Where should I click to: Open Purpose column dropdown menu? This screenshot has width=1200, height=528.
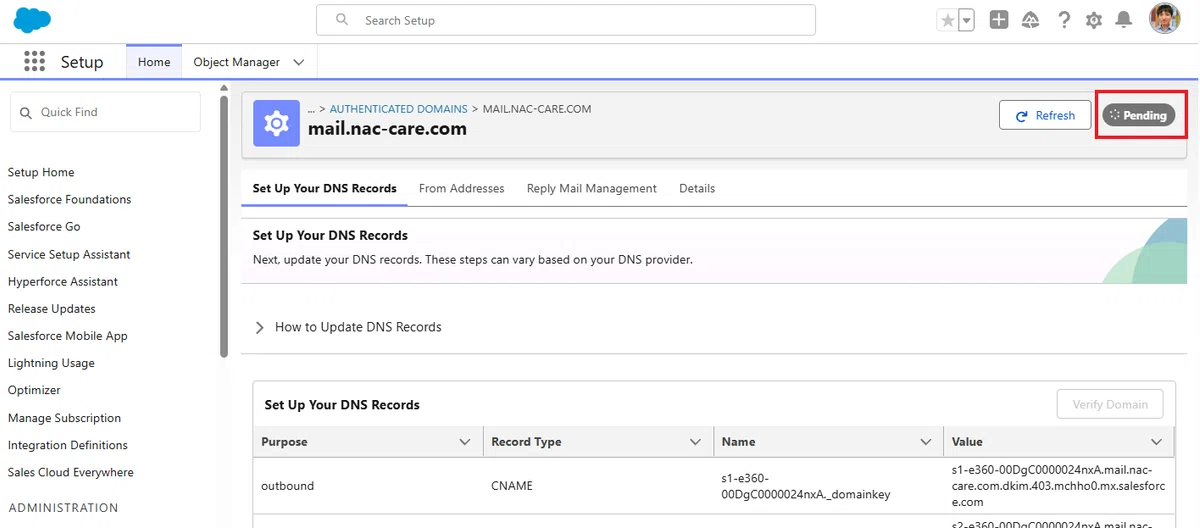pos(464,442)
